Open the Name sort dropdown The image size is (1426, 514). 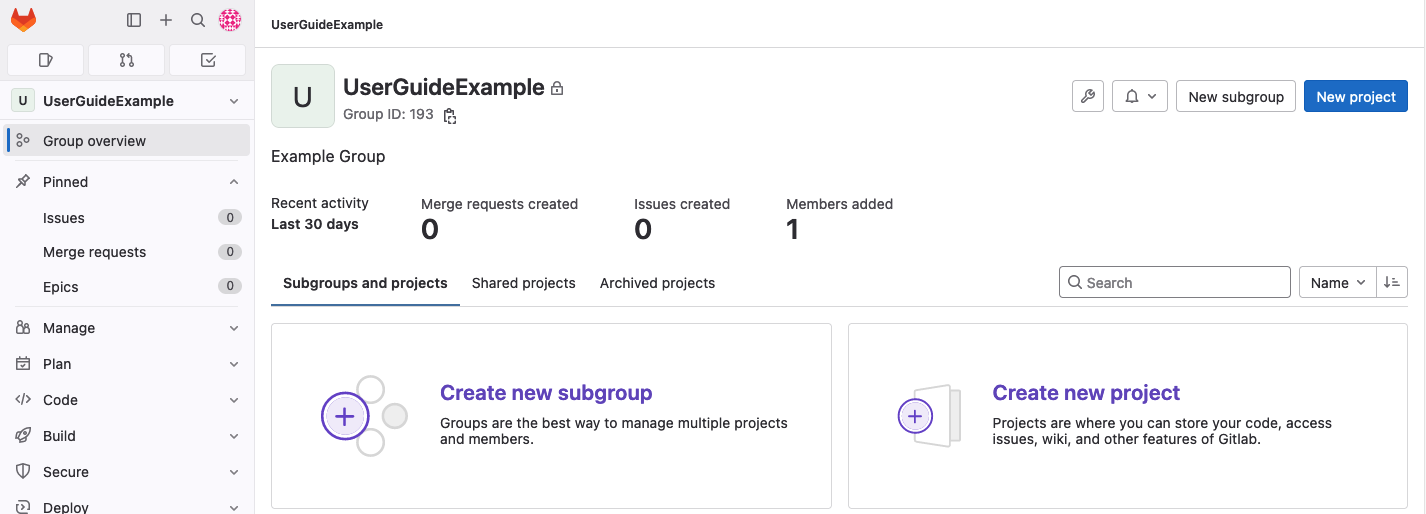coord(1338,283)
